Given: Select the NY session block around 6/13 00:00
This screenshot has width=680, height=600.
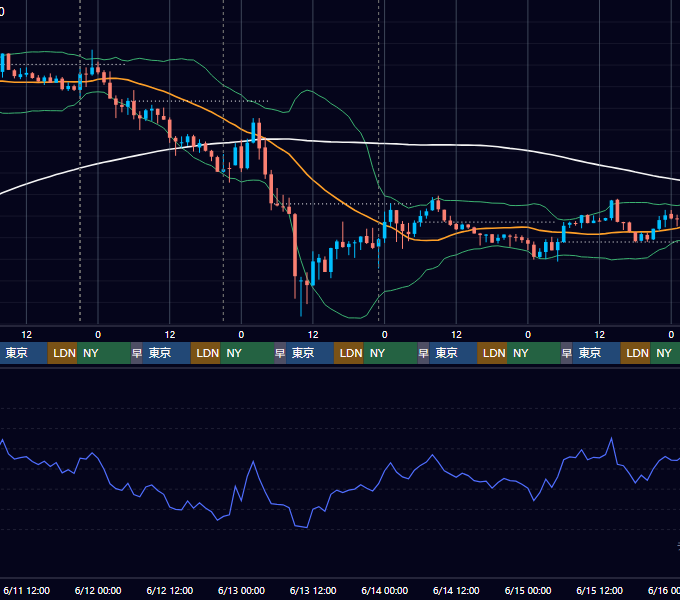Looking at the screenshot, I should pyautogui.click(x=247, y=353).
